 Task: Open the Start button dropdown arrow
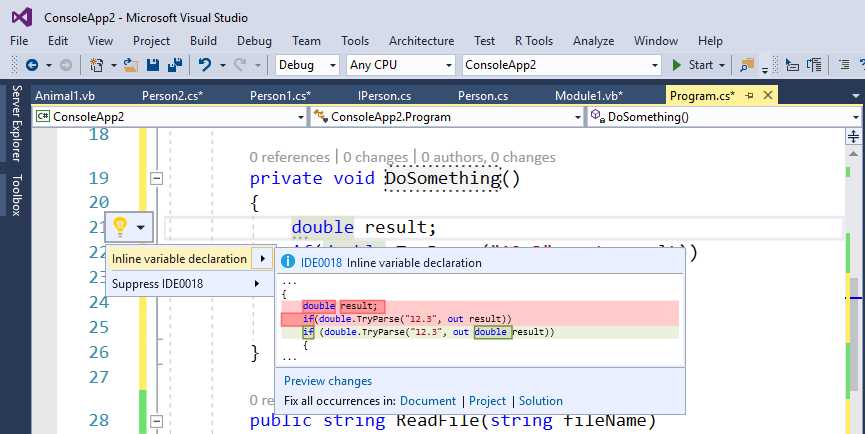(x=722, y=65)
